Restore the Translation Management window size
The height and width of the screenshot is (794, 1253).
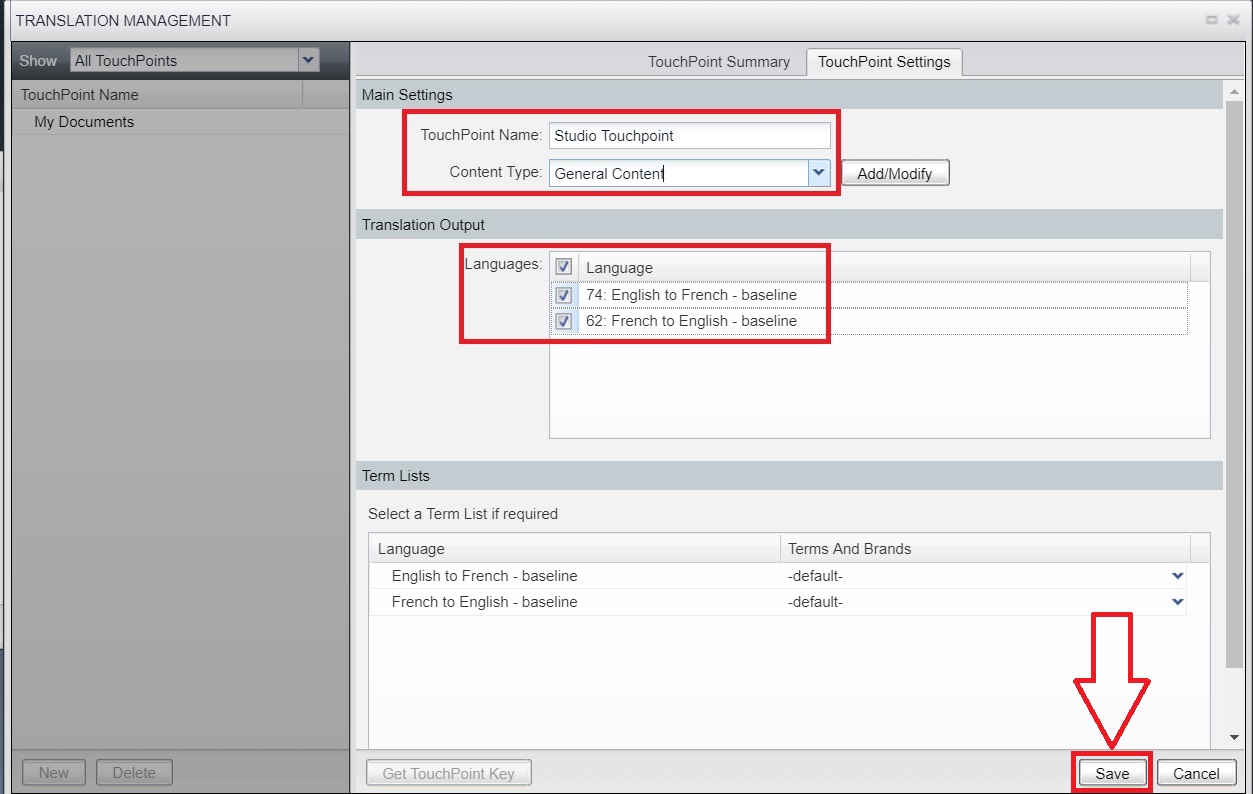point(1211,20)
